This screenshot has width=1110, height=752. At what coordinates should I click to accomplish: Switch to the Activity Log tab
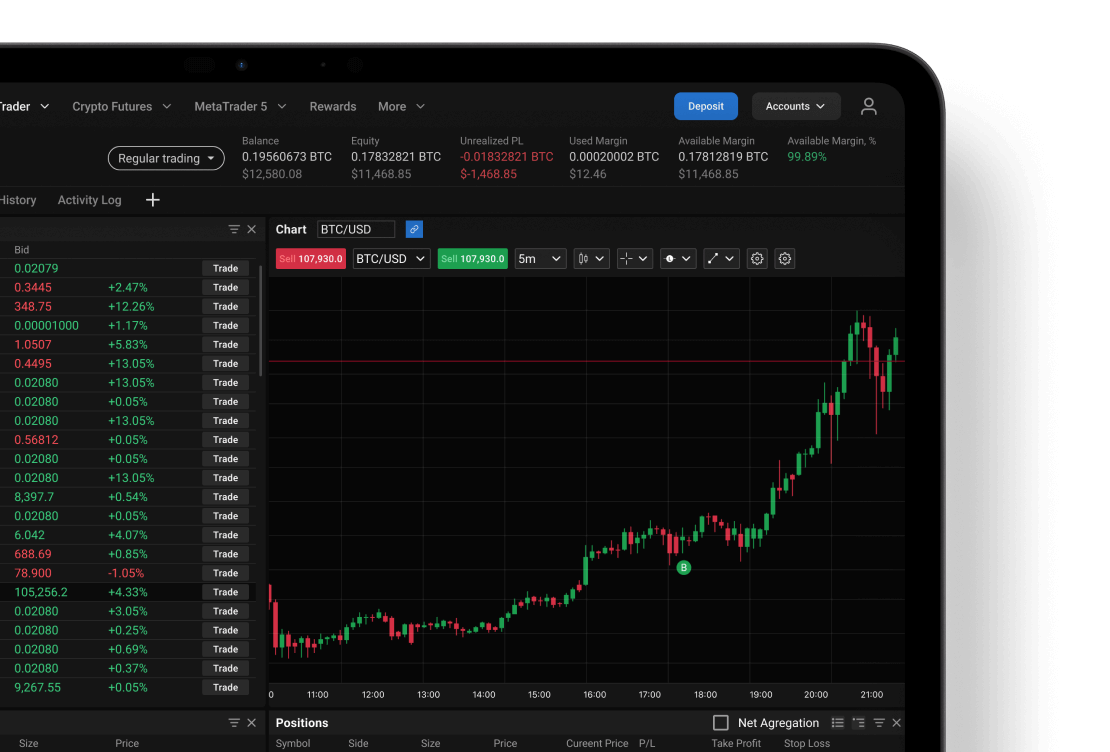pos(89,200)
